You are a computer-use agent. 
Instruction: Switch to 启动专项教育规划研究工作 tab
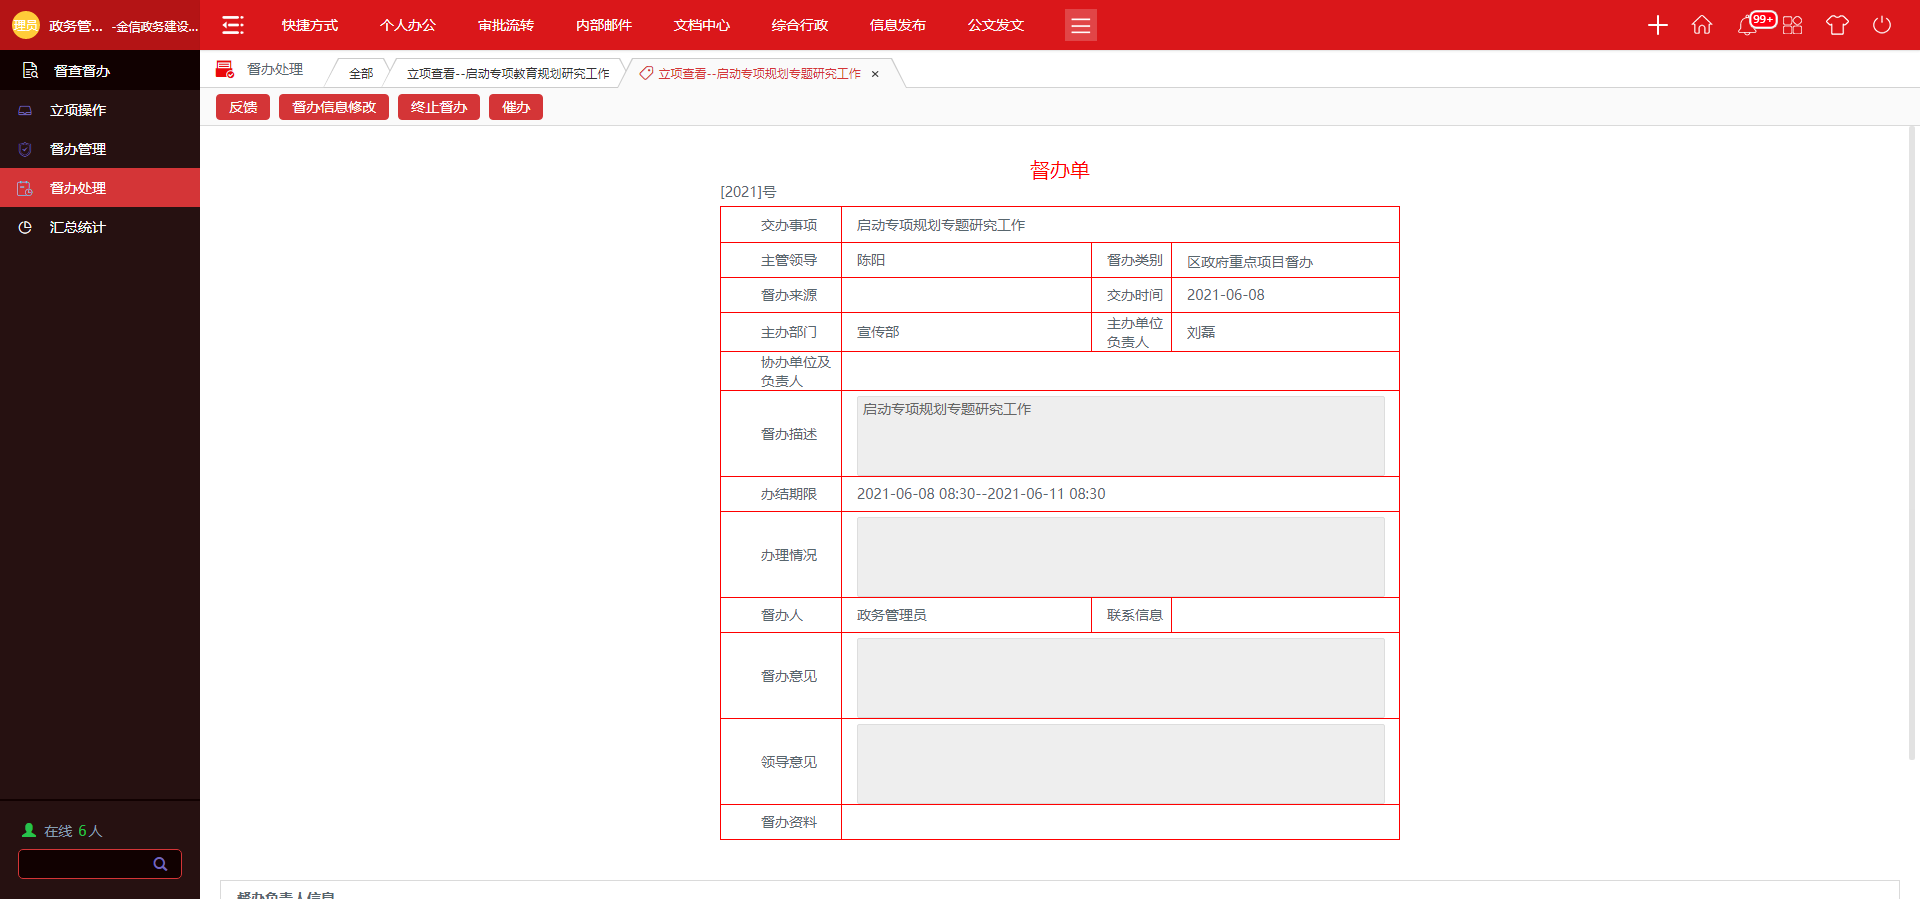[x=508, y=74]
